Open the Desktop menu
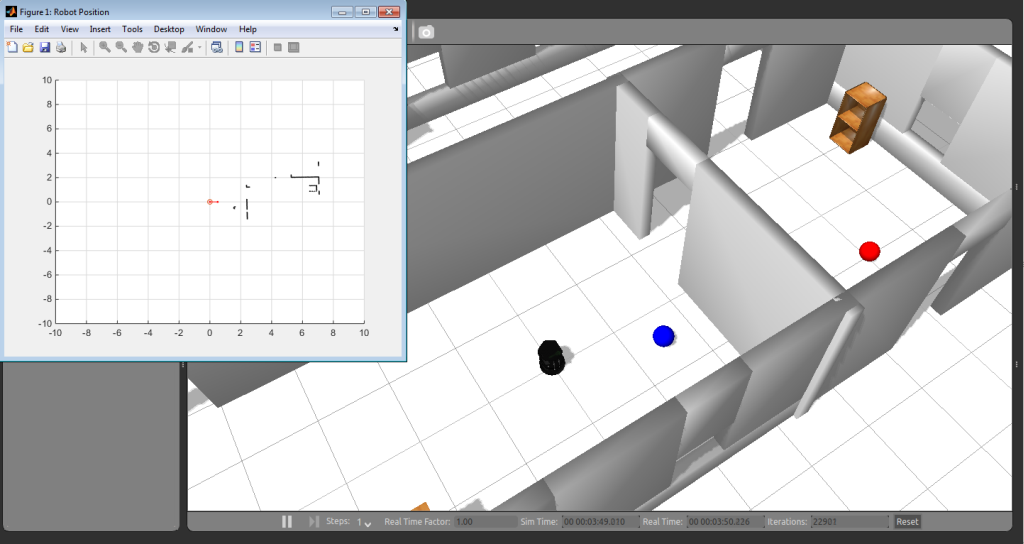Viewport: 1024px width, 544px height. click(169, 29)
